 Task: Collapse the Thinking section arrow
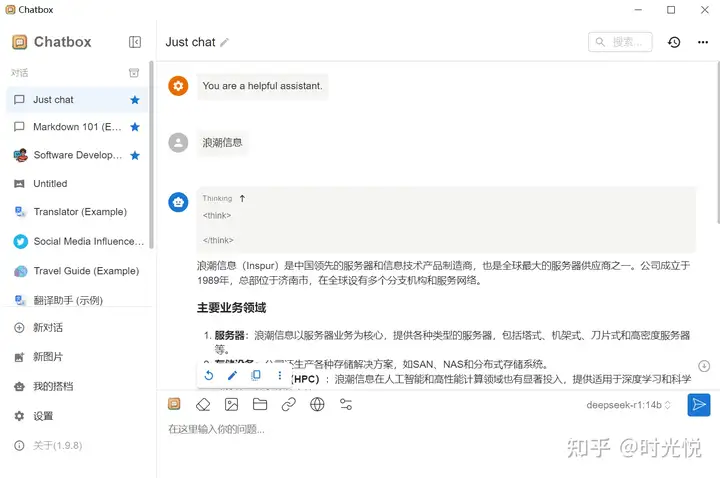click(x=242, y=198)
